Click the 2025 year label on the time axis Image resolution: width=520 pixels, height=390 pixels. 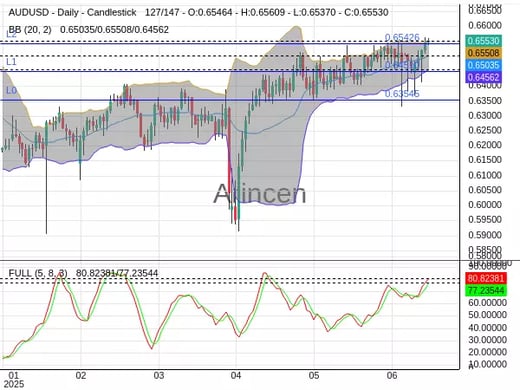tap(13, 384)
